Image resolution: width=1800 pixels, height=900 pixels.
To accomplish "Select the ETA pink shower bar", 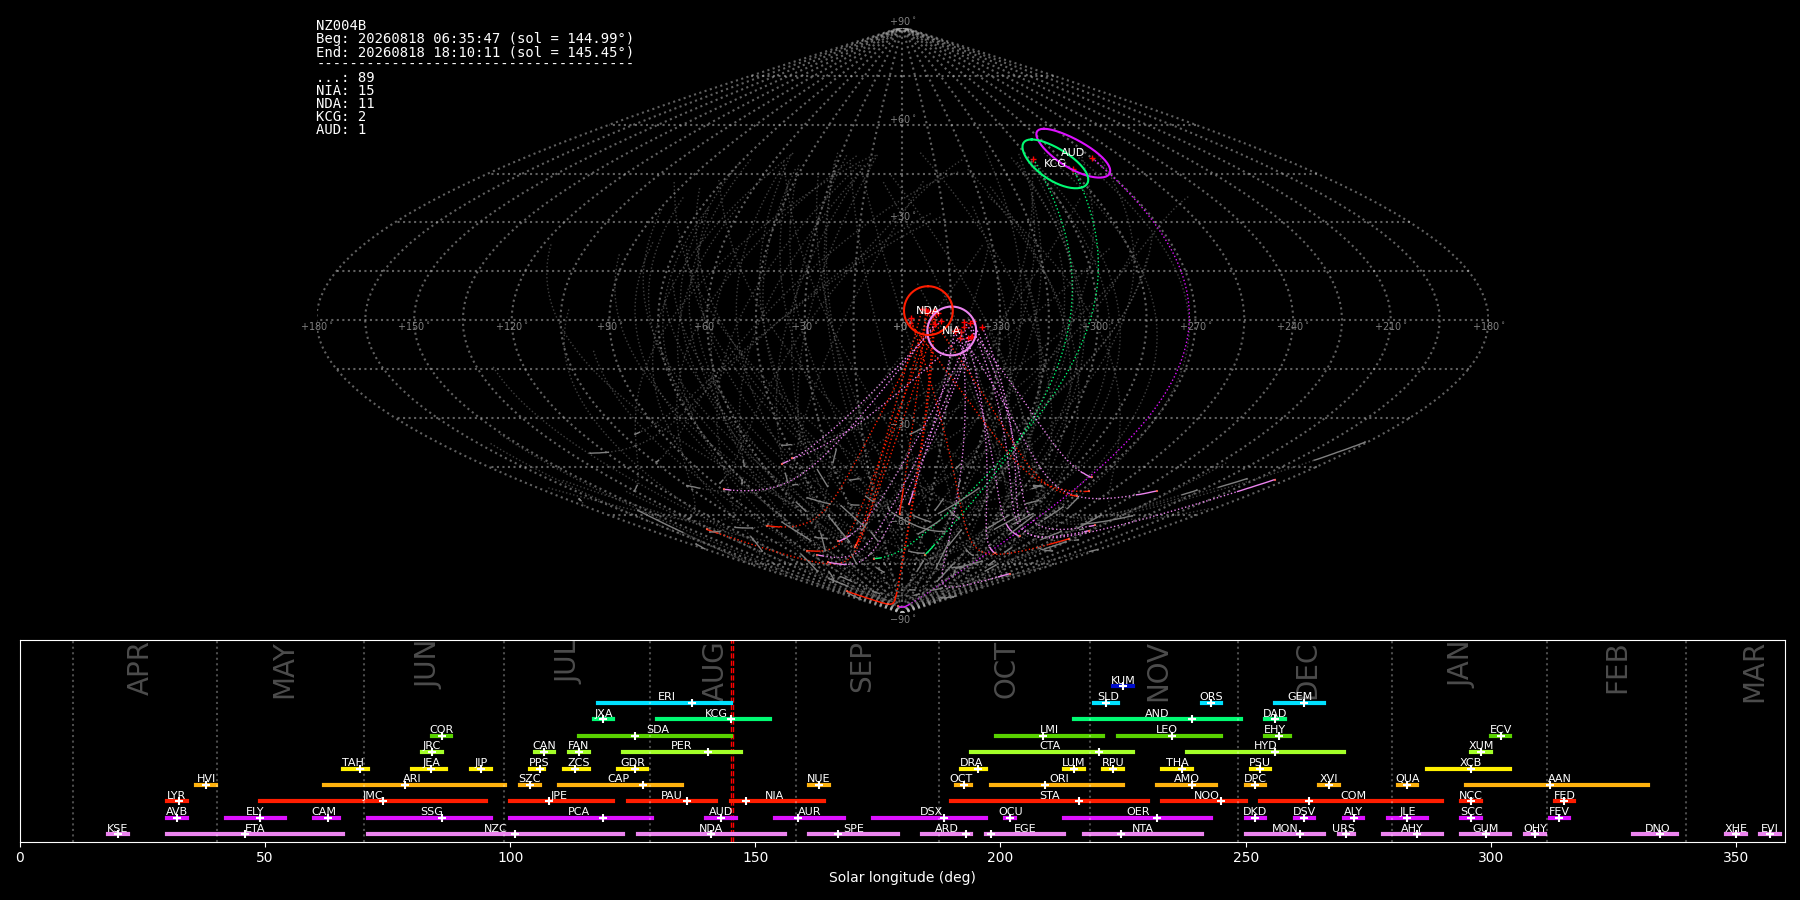I will [x=255, y=834].
